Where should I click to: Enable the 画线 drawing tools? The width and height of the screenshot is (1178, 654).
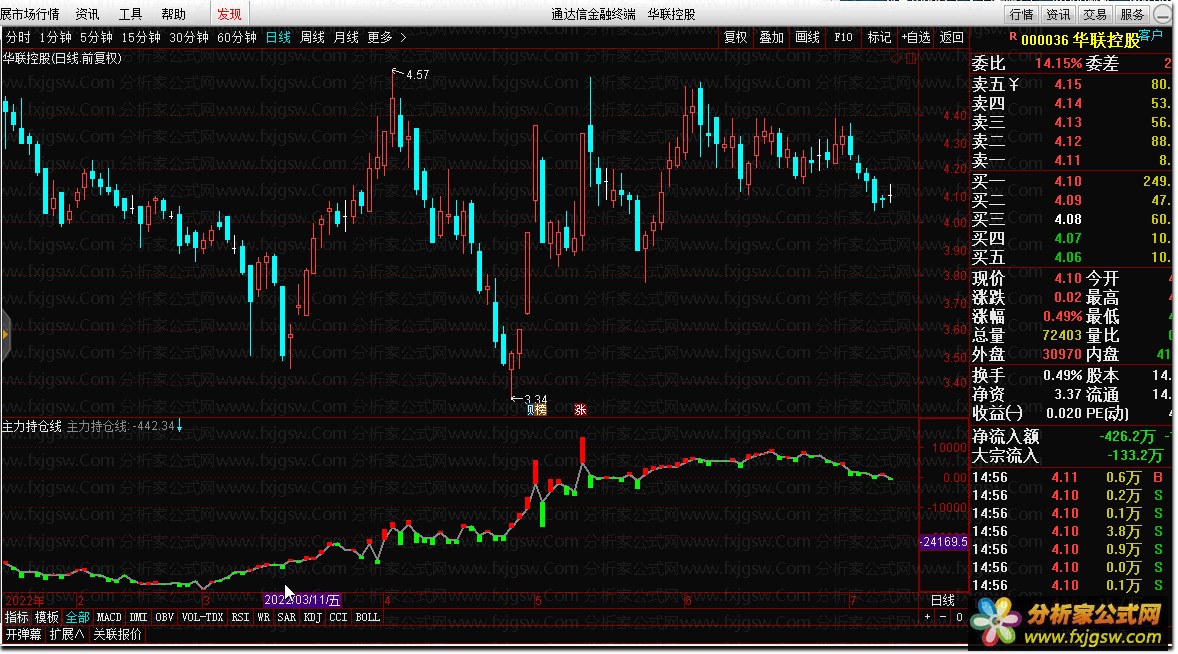coord(808,37)
